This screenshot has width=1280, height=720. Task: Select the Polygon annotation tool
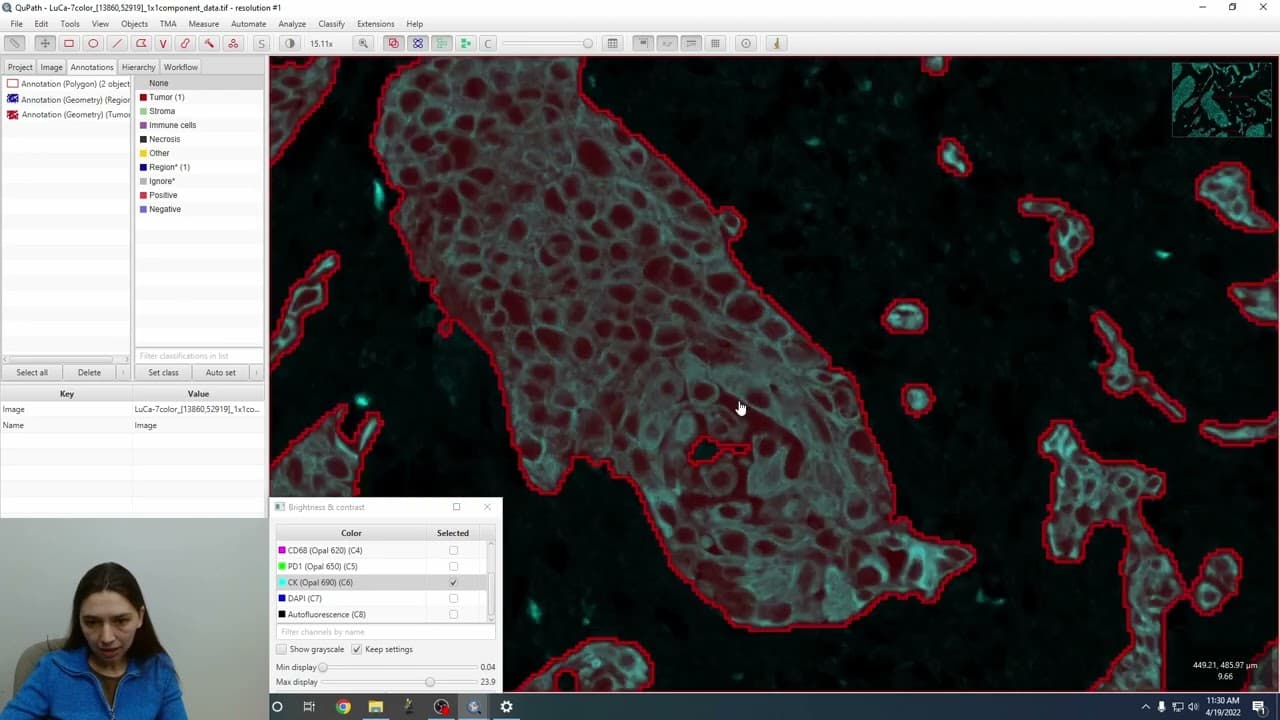tap(141, 43)
